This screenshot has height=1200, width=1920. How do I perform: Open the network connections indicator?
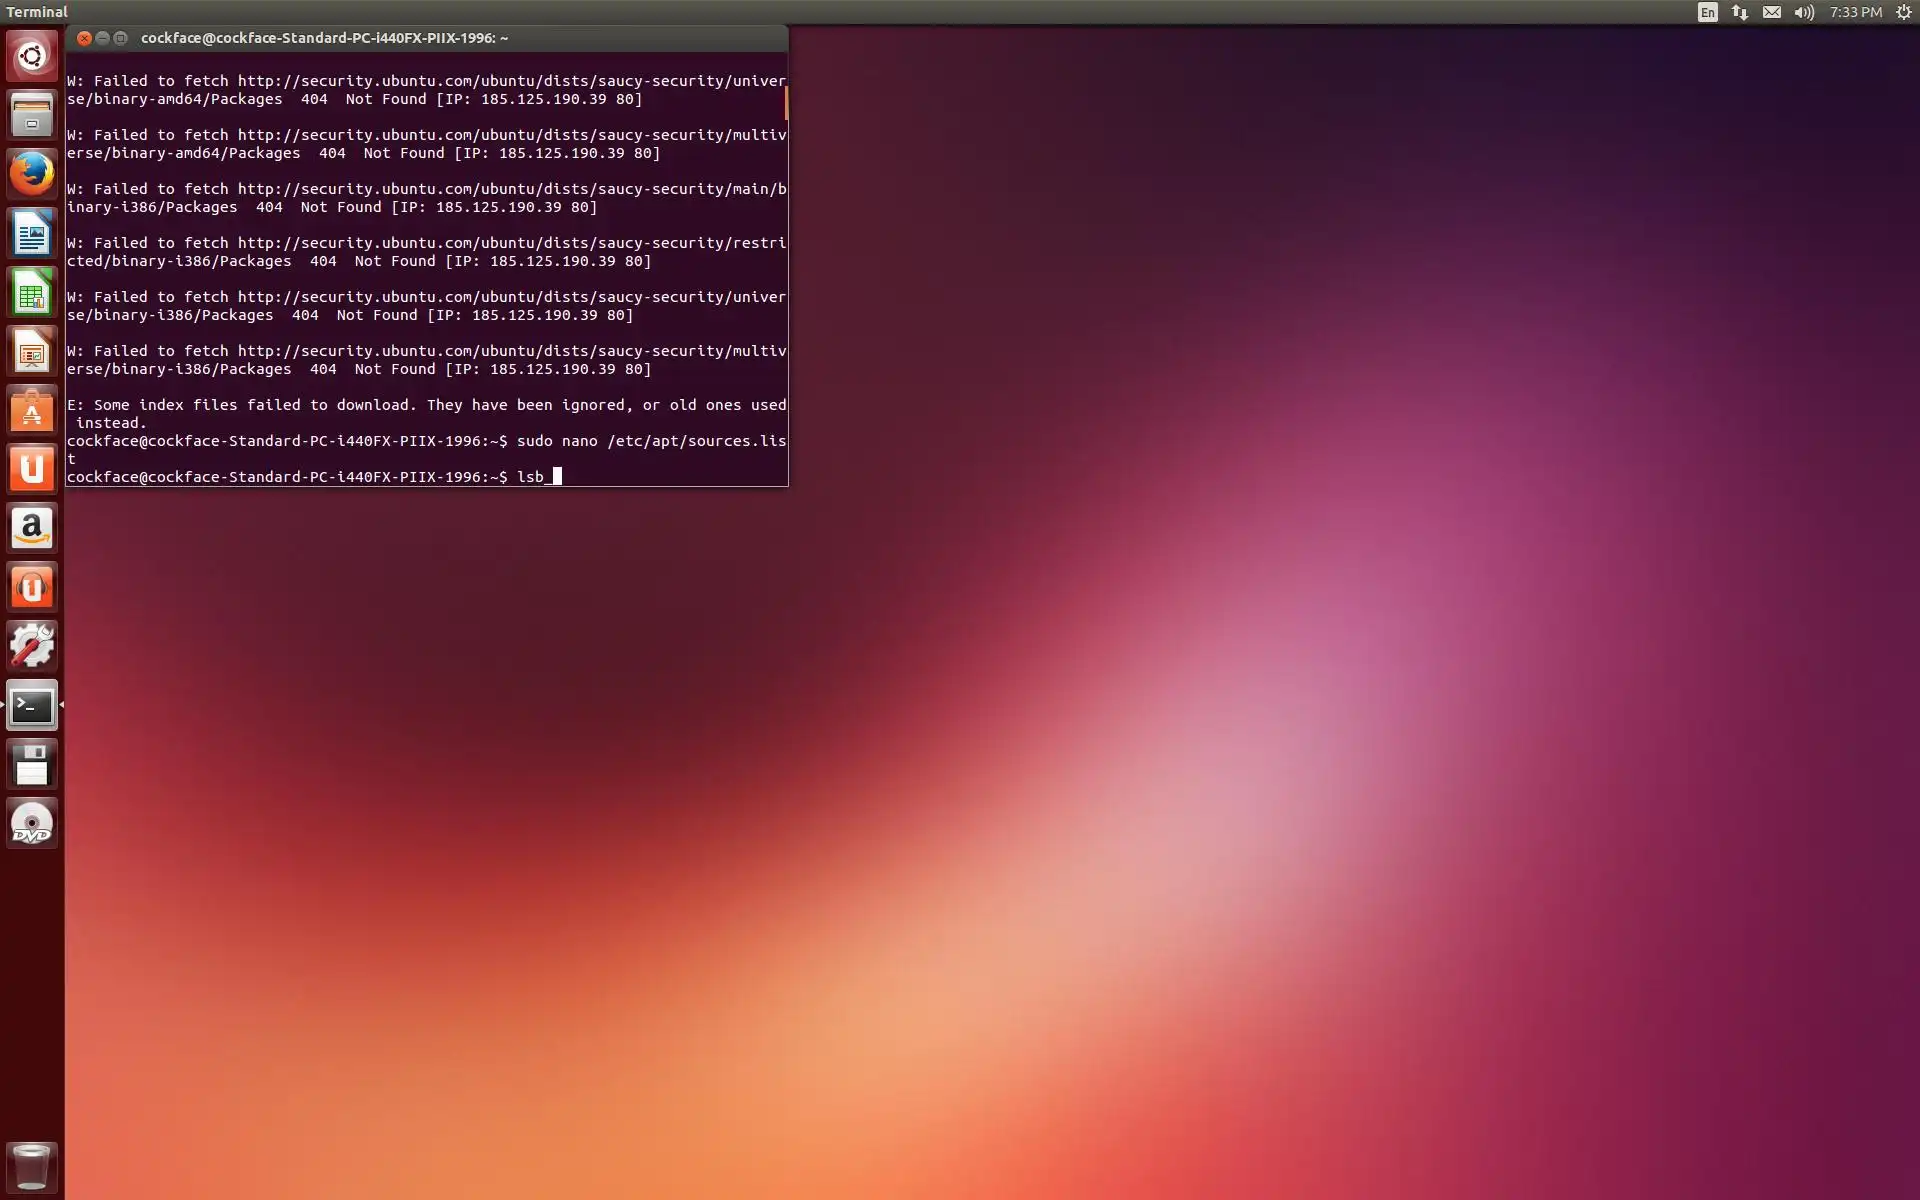click(1740, 12)
